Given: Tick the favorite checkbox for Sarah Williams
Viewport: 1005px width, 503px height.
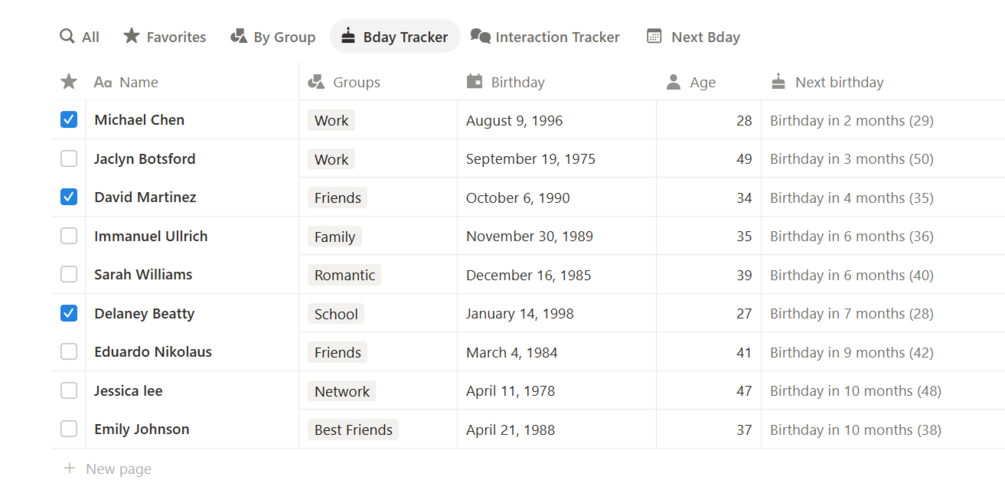Looking at the screenshot, I should pyautogui.click(x=68, y=275).
